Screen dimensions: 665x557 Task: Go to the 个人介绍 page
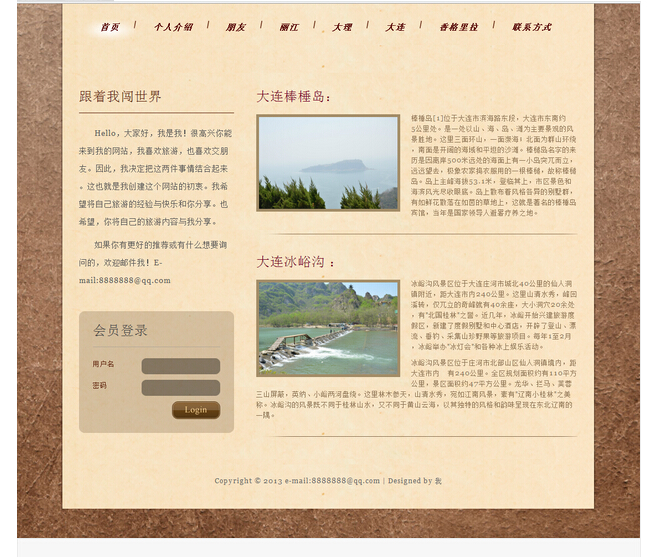tap(173, 27)
